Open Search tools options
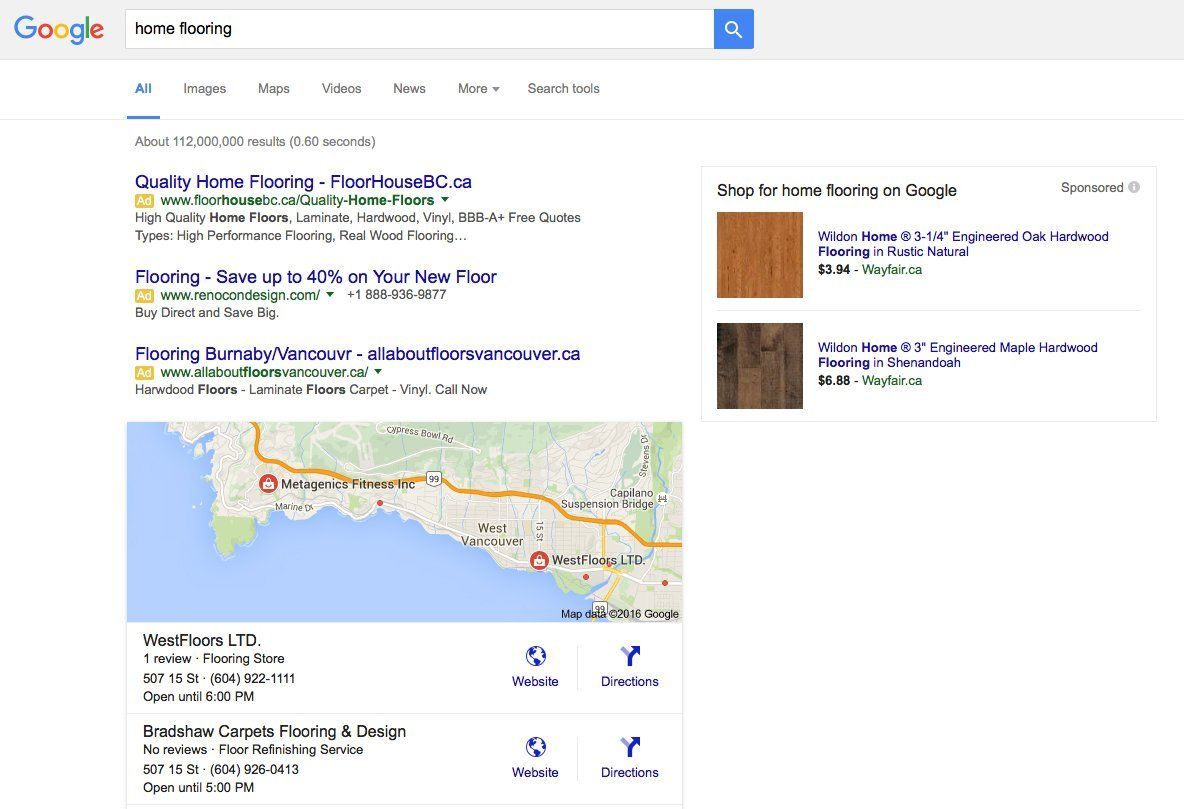Image resolution: width=1184 pixels, height=809 pixels. click(563, 88)
